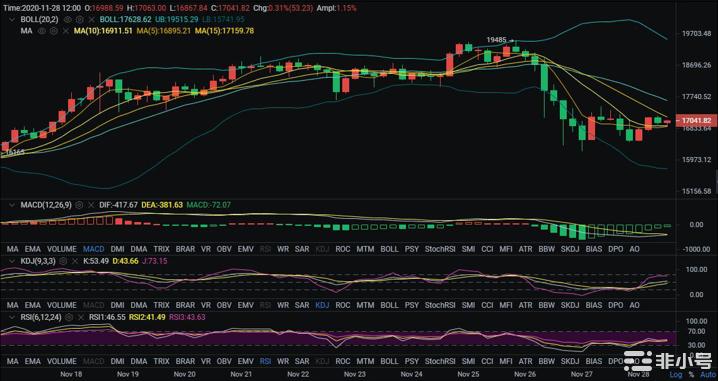Viewport: 718px width, 381px height.
Task: Select WR in the indicator row under KDJ panel
Action: tap(283, 305)
